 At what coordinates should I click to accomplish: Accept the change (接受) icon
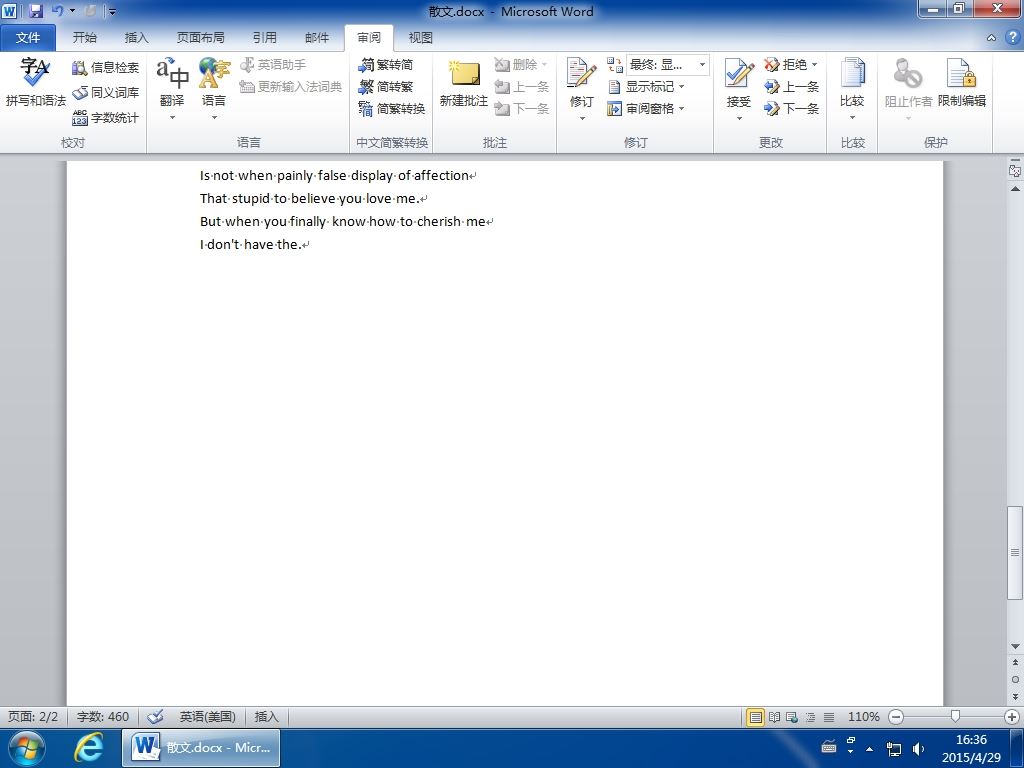click(739, 74)
